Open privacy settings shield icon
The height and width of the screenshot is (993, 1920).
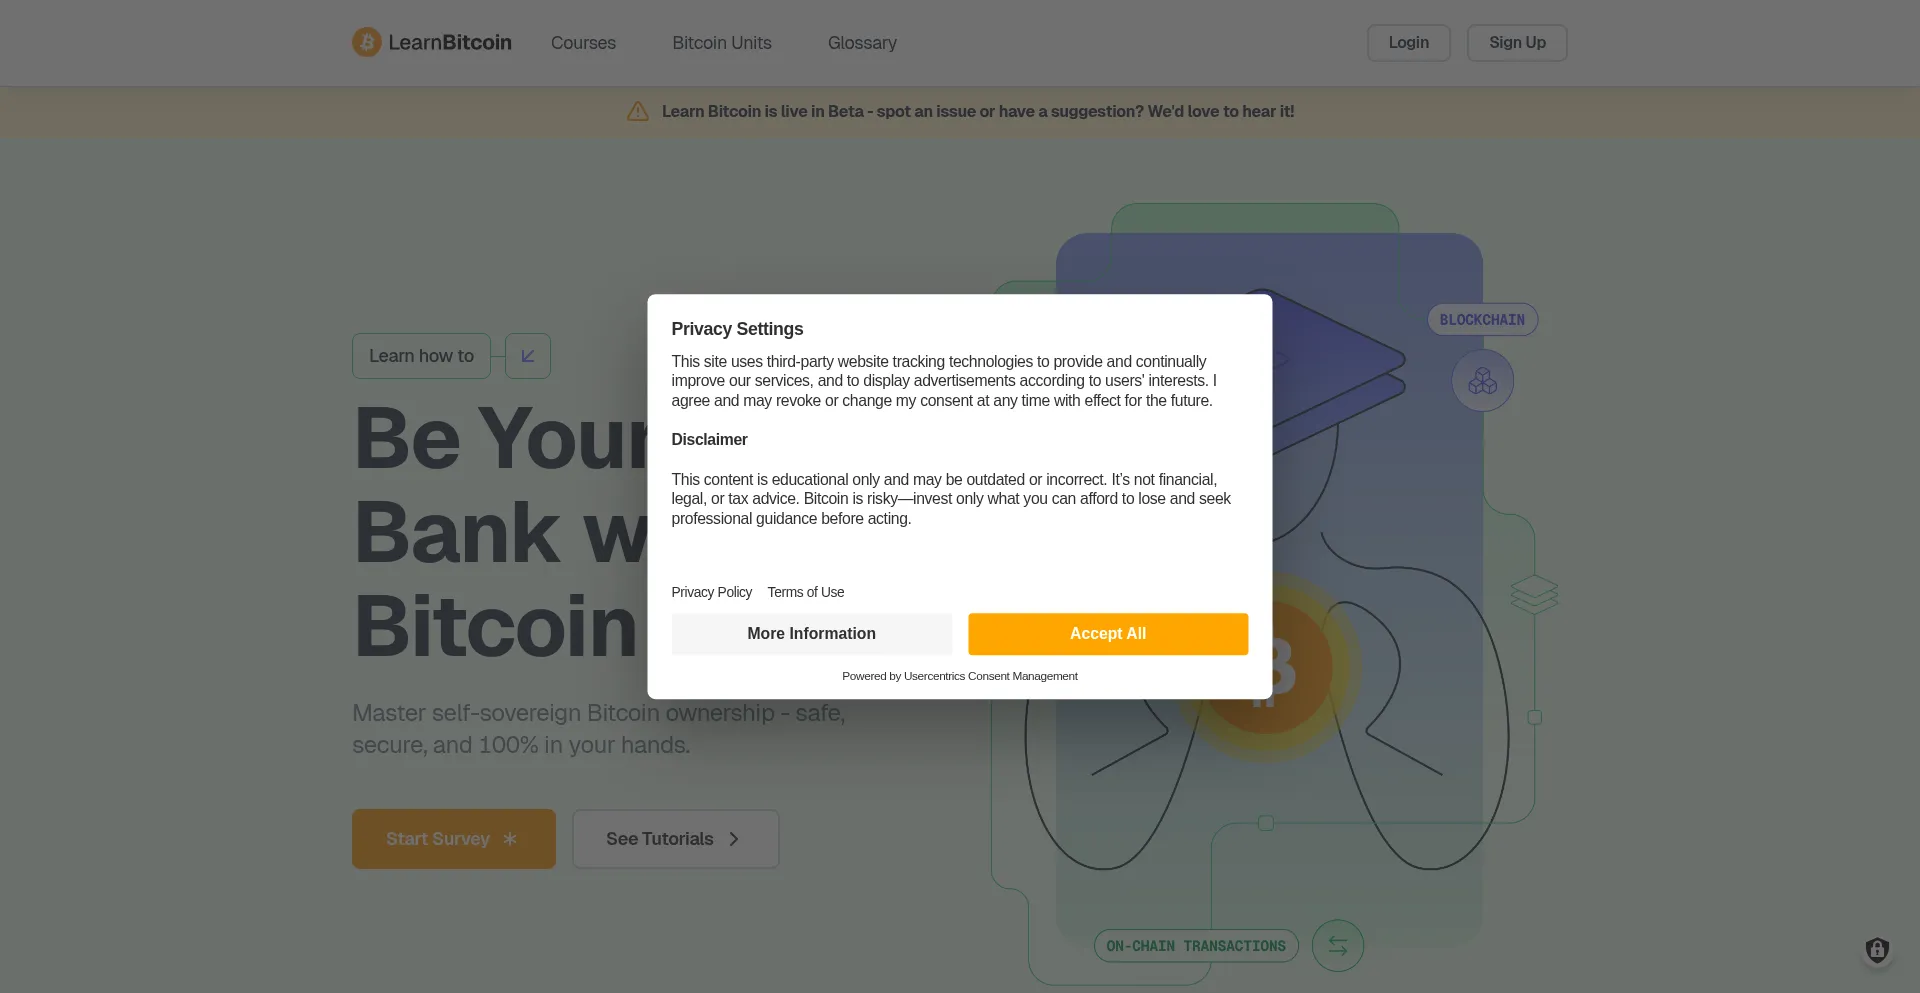pos(1877,949)
